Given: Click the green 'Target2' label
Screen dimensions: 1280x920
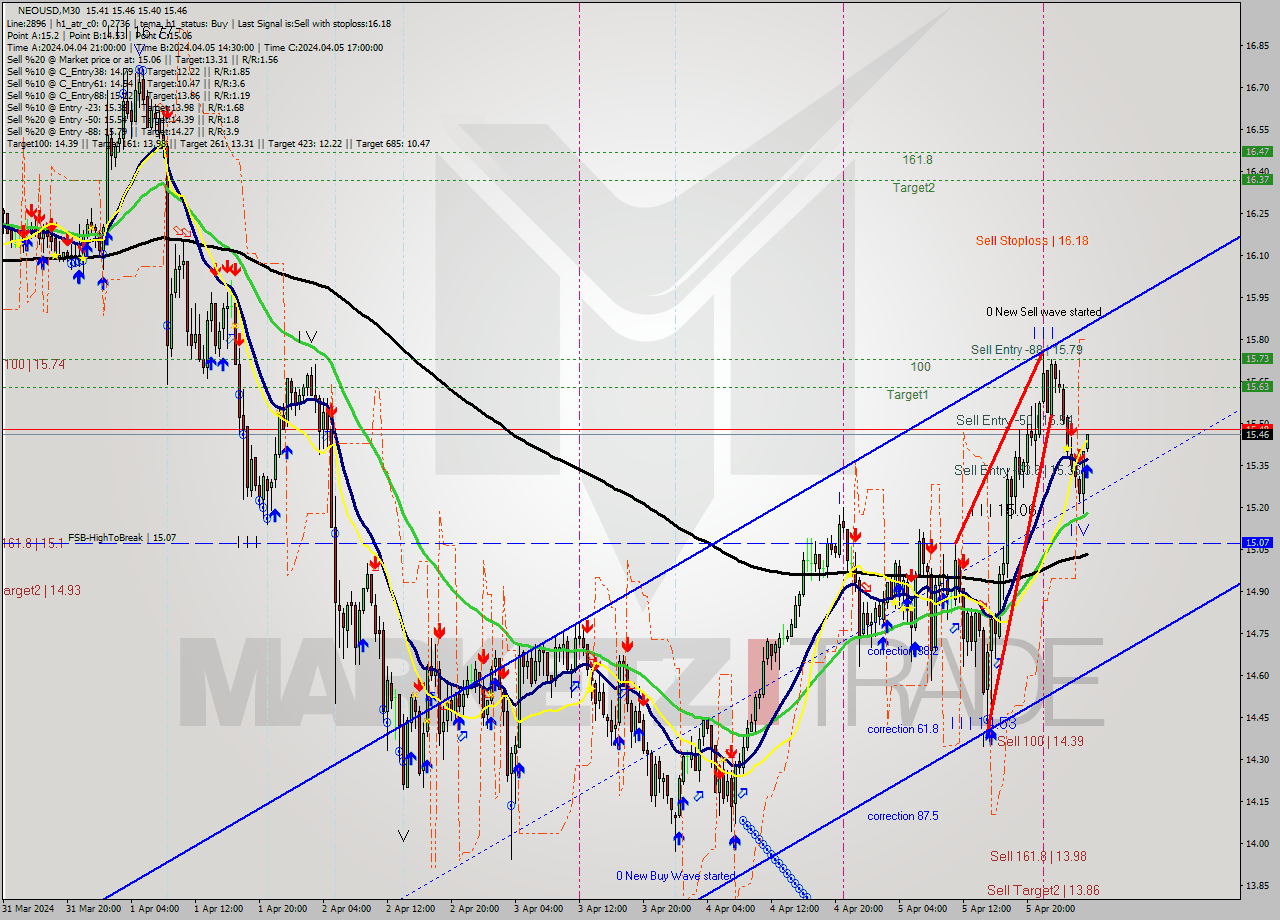Looking at the screenshot, I should click(914, 188).
